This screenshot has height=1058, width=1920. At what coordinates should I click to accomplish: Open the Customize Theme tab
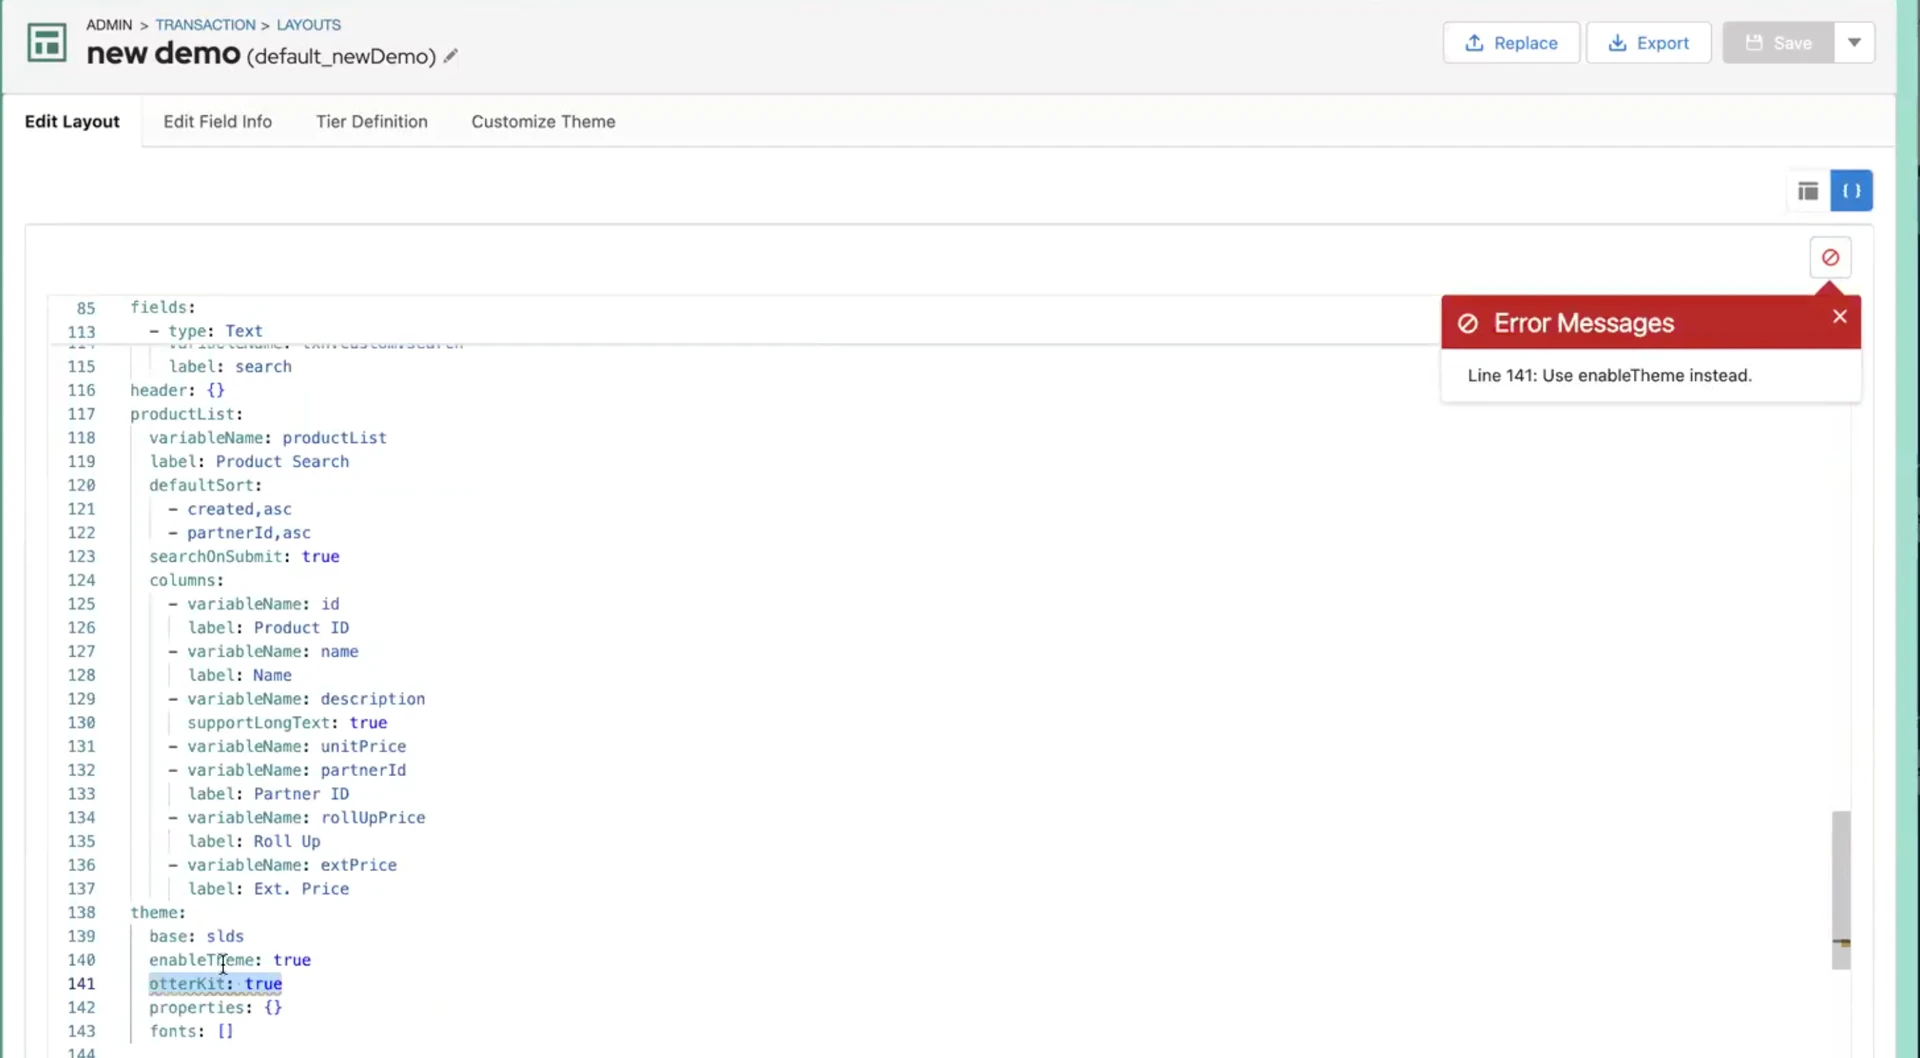[x=543, y=122]
